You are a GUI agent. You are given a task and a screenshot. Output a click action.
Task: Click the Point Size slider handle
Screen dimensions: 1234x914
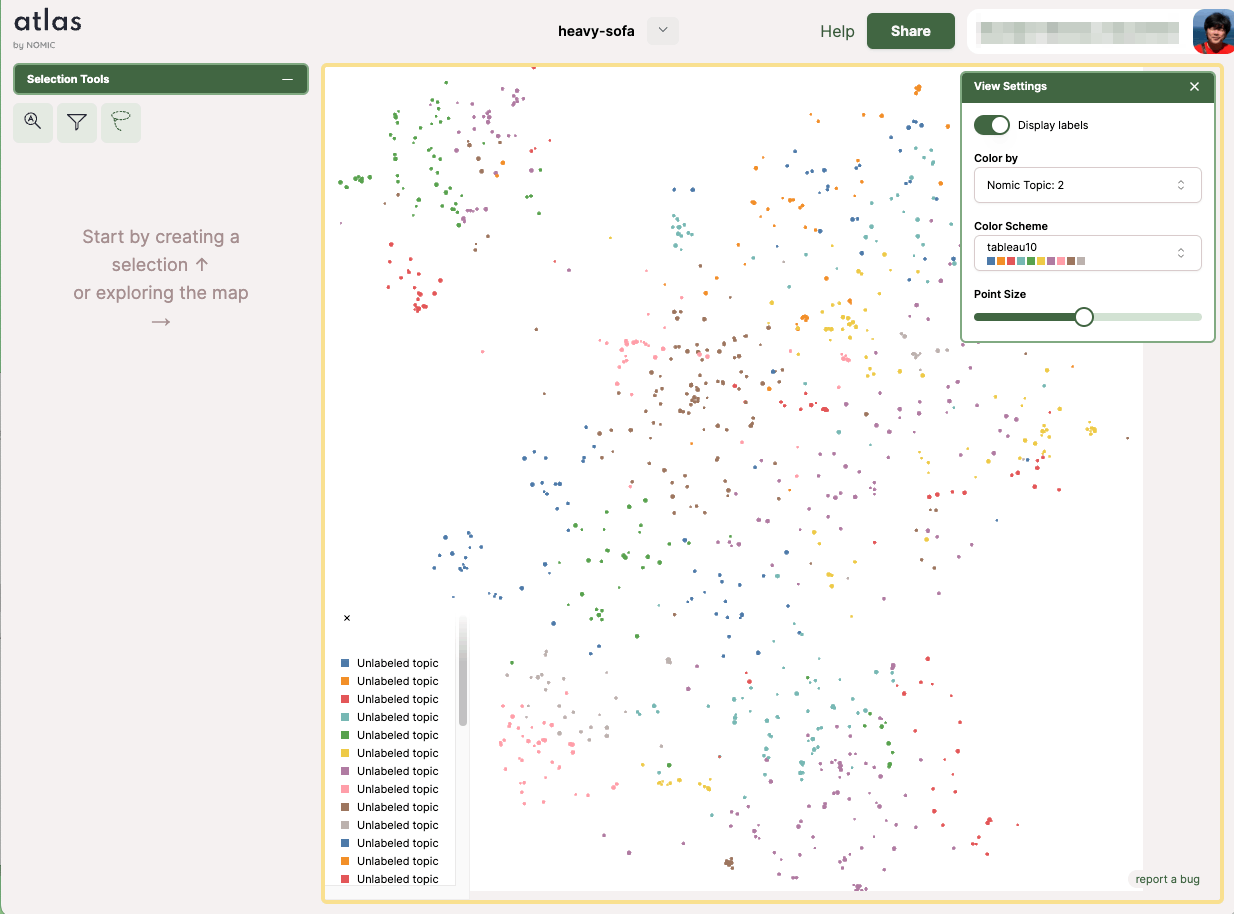click(x=1083, y=317)
